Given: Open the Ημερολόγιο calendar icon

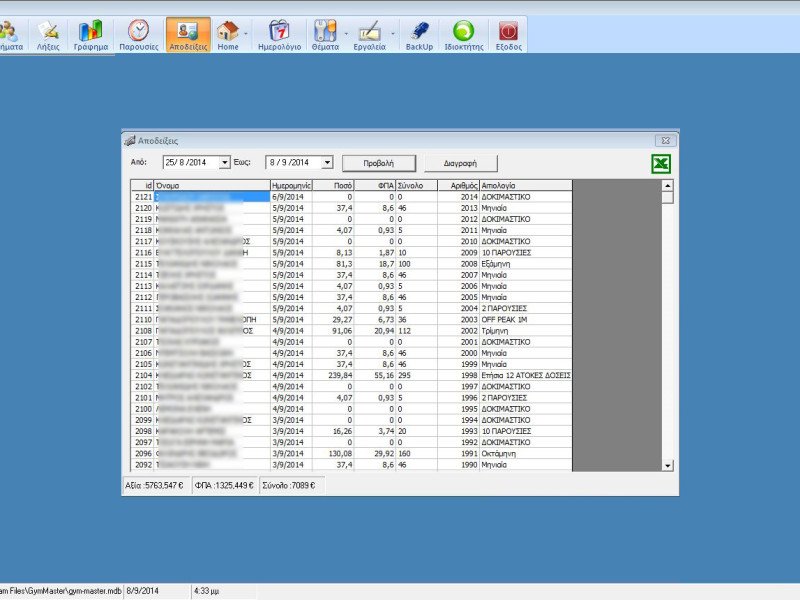Looking at the screenshot, I should (x=279, y=35).
